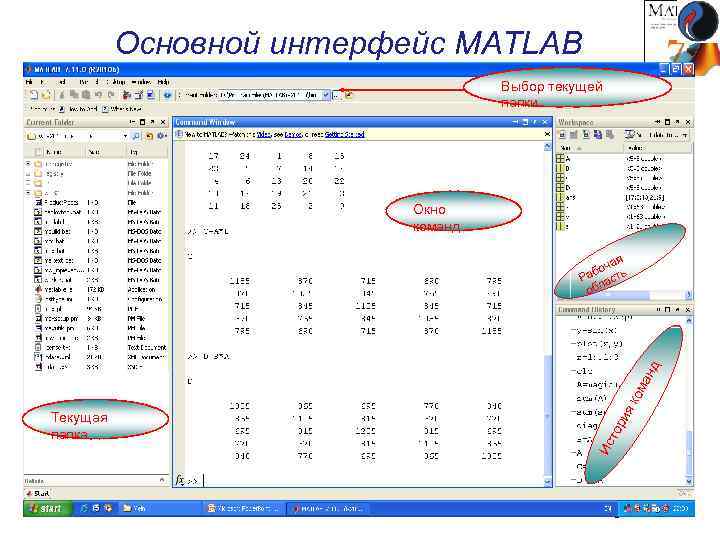Click the Cut toolbar icon

[x=62, y=95]
